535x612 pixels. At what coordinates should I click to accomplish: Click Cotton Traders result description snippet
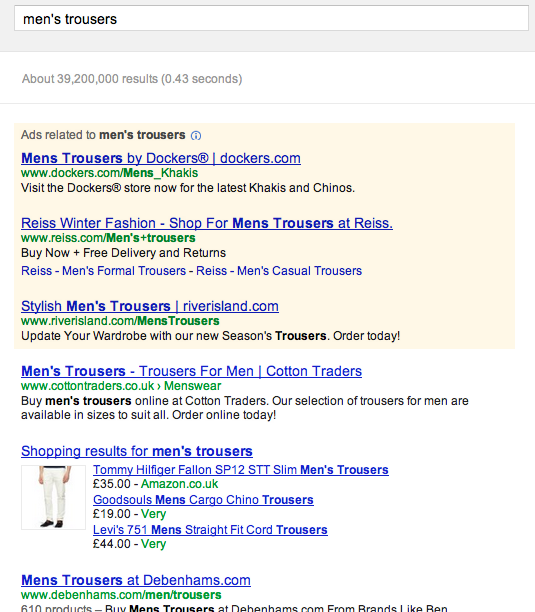click(x=245, y=408)
